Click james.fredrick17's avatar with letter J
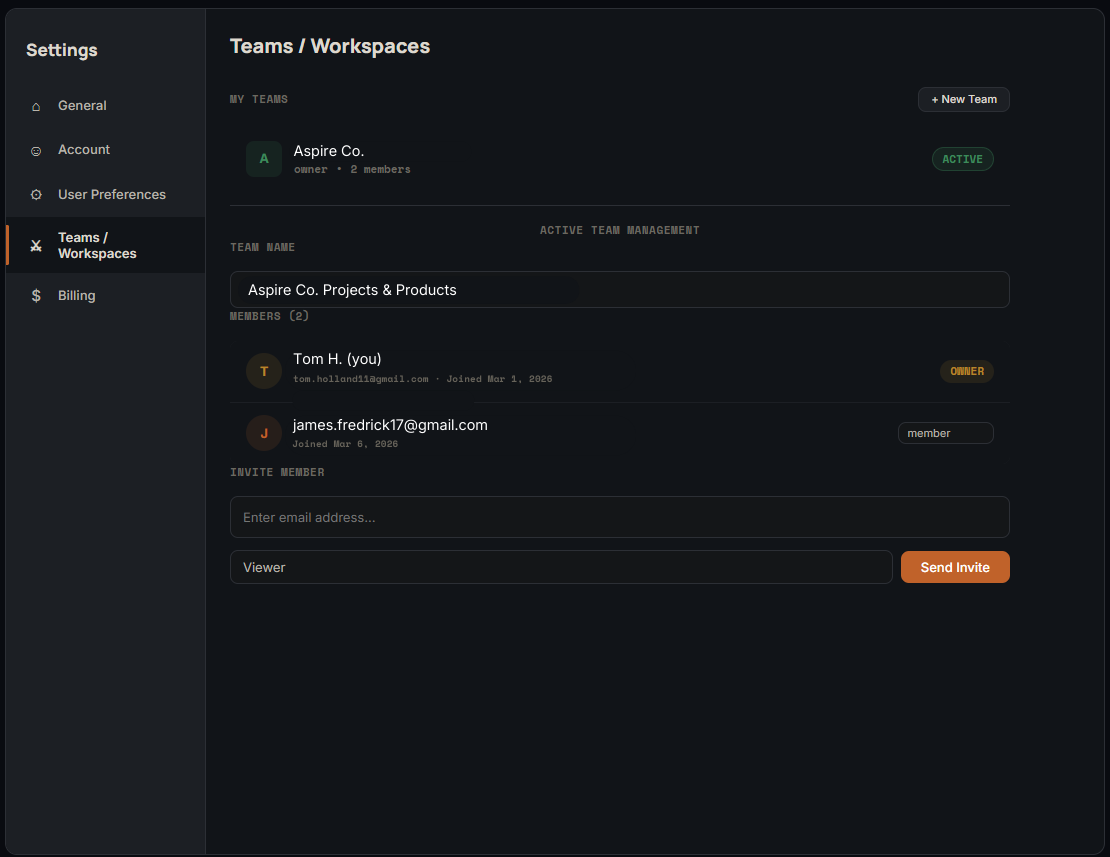The image size is (1110, 857). (263, 432)
